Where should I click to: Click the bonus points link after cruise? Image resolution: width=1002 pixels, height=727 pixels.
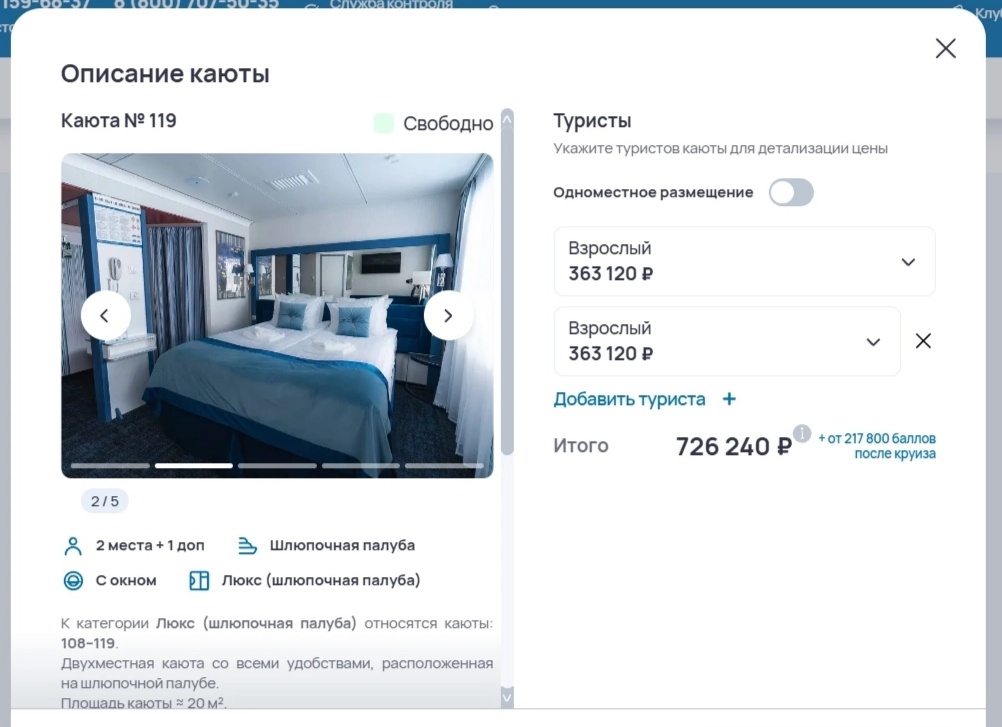point(877,446)
